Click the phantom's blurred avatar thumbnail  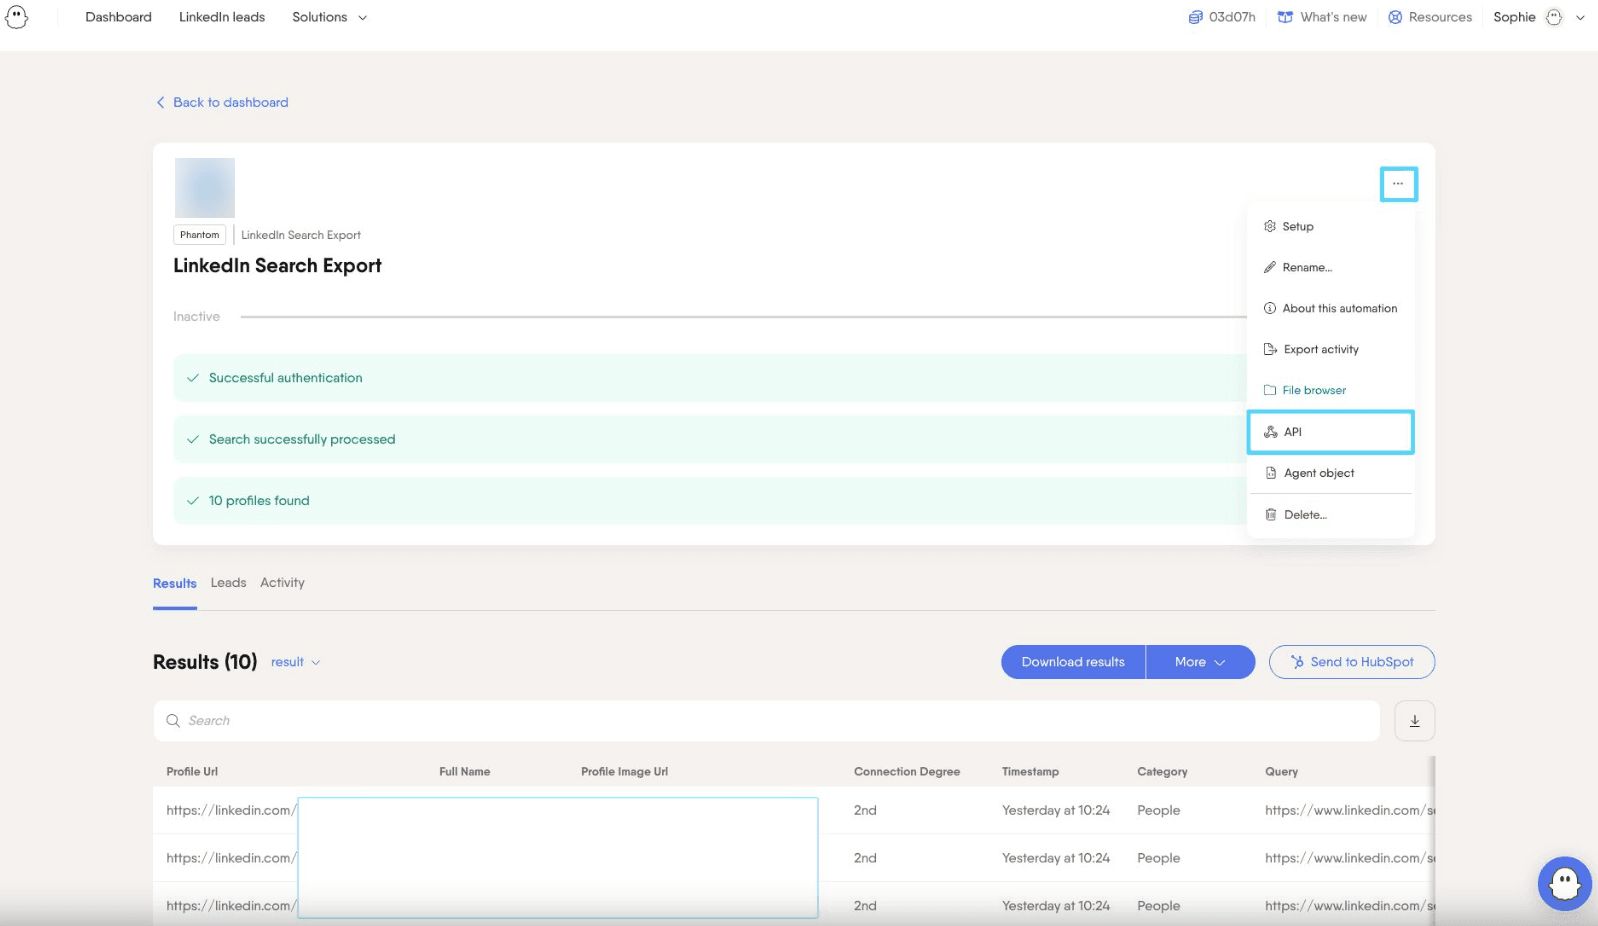205,188
